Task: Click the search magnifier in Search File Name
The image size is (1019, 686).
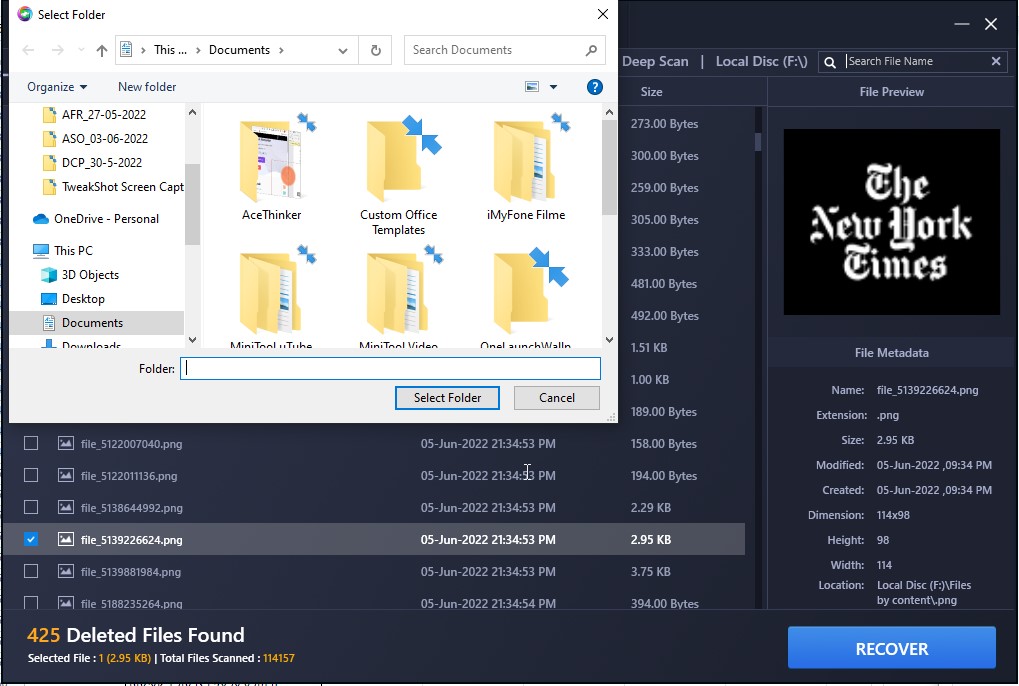Action: point(830,61)
